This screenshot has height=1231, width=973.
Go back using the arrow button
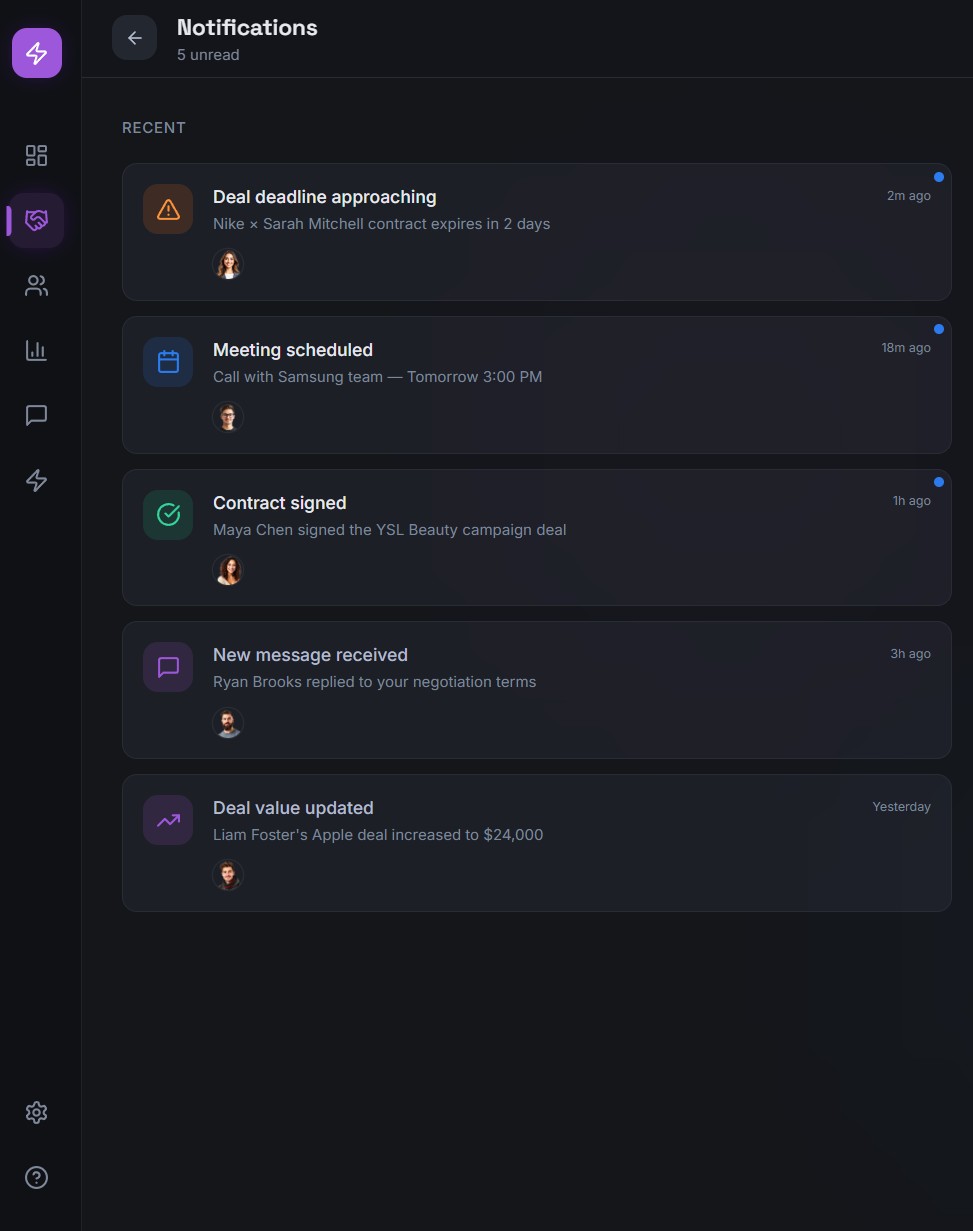tap(134, 37)
